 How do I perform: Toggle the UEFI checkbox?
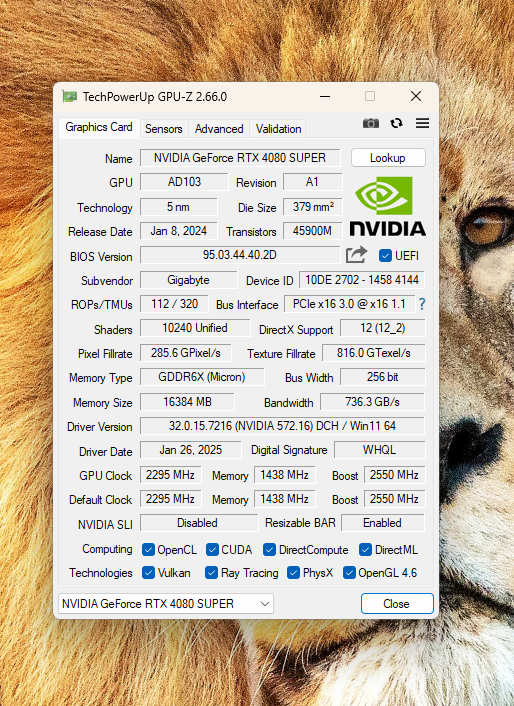click(385, 256)
